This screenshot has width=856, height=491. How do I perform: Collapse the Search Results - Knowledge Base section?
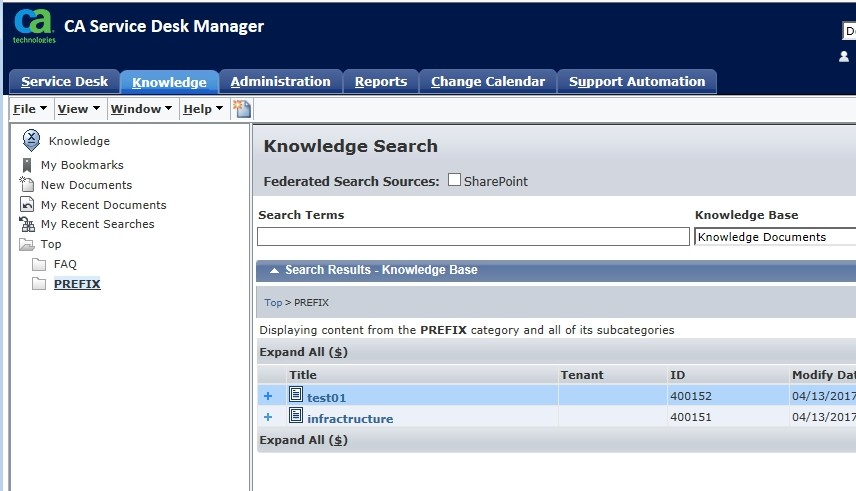click(x=271, y=270)
